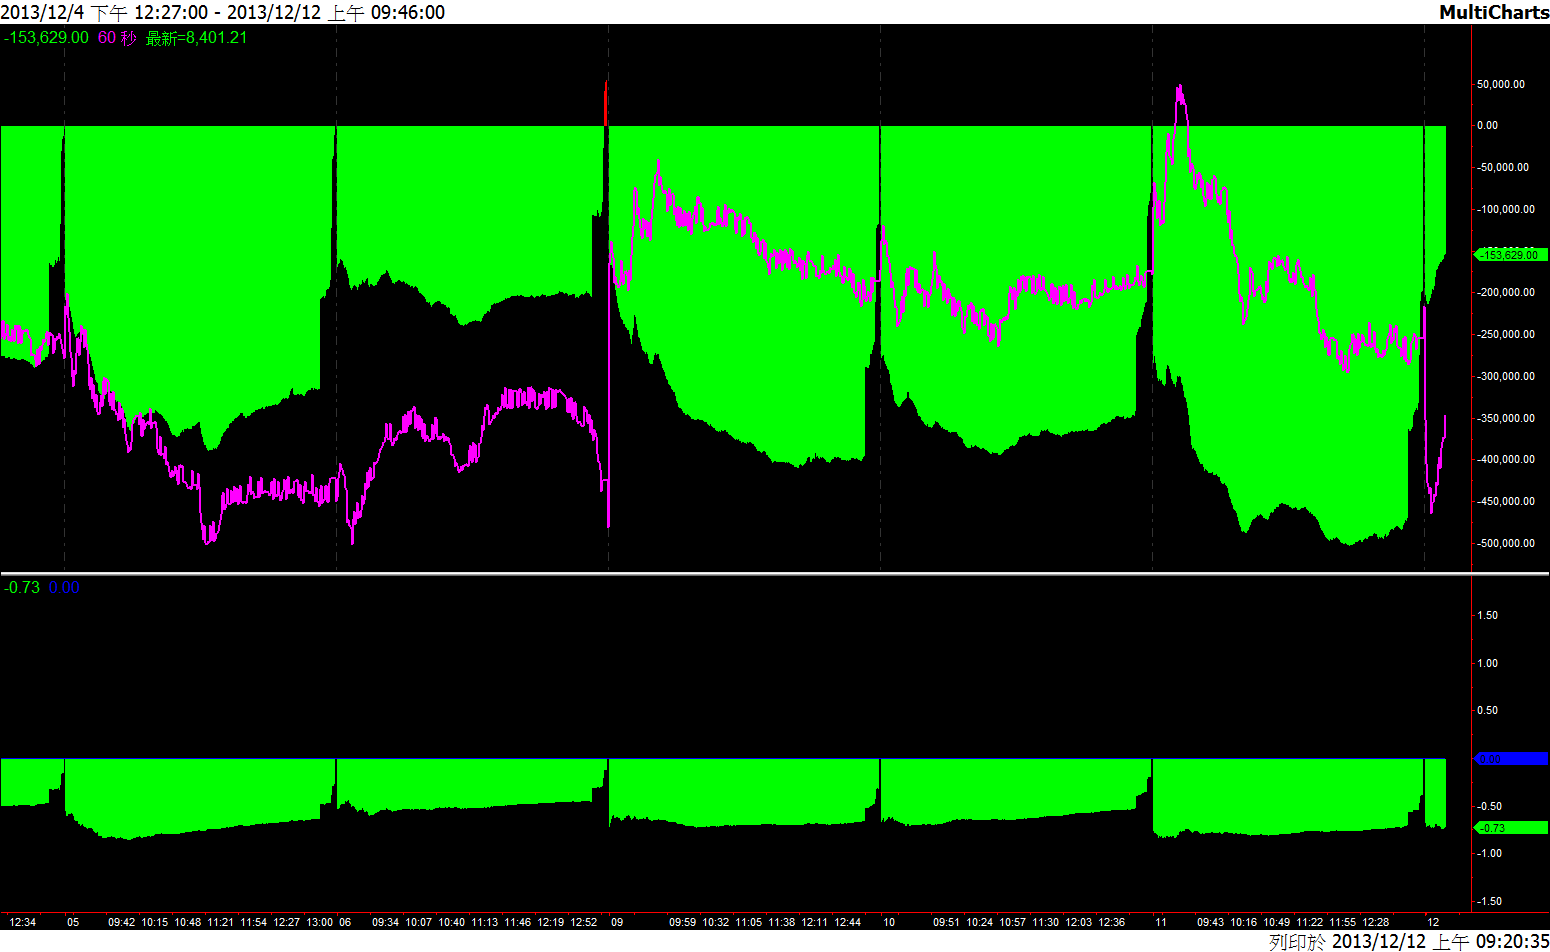Click the blue 0.00 status value in lower pane
Screen dimensions: 1550x952
[x=64, y=588]
